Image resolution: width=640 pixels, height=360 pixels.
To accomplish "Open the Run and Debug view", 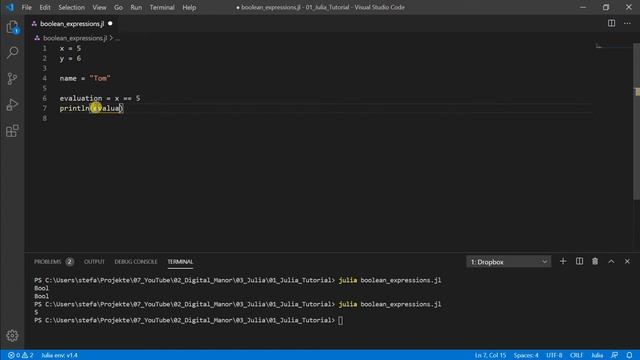I will 12,105.
